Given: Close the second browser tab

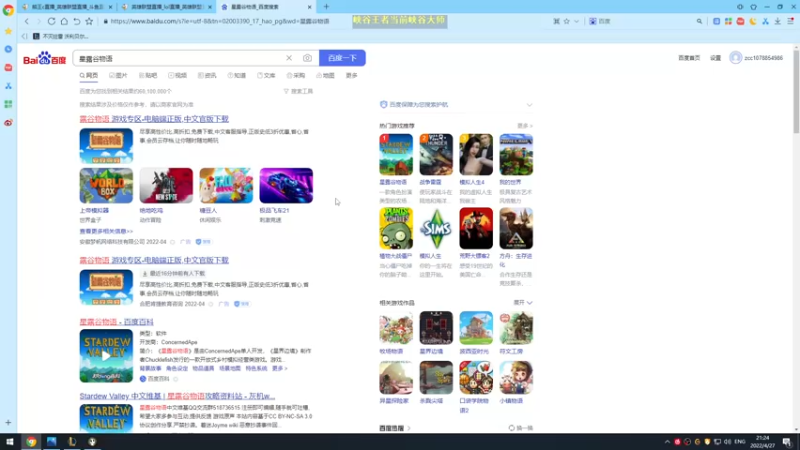Looking at the screenshot, I should pyautogui.click(x=210, y=7).
